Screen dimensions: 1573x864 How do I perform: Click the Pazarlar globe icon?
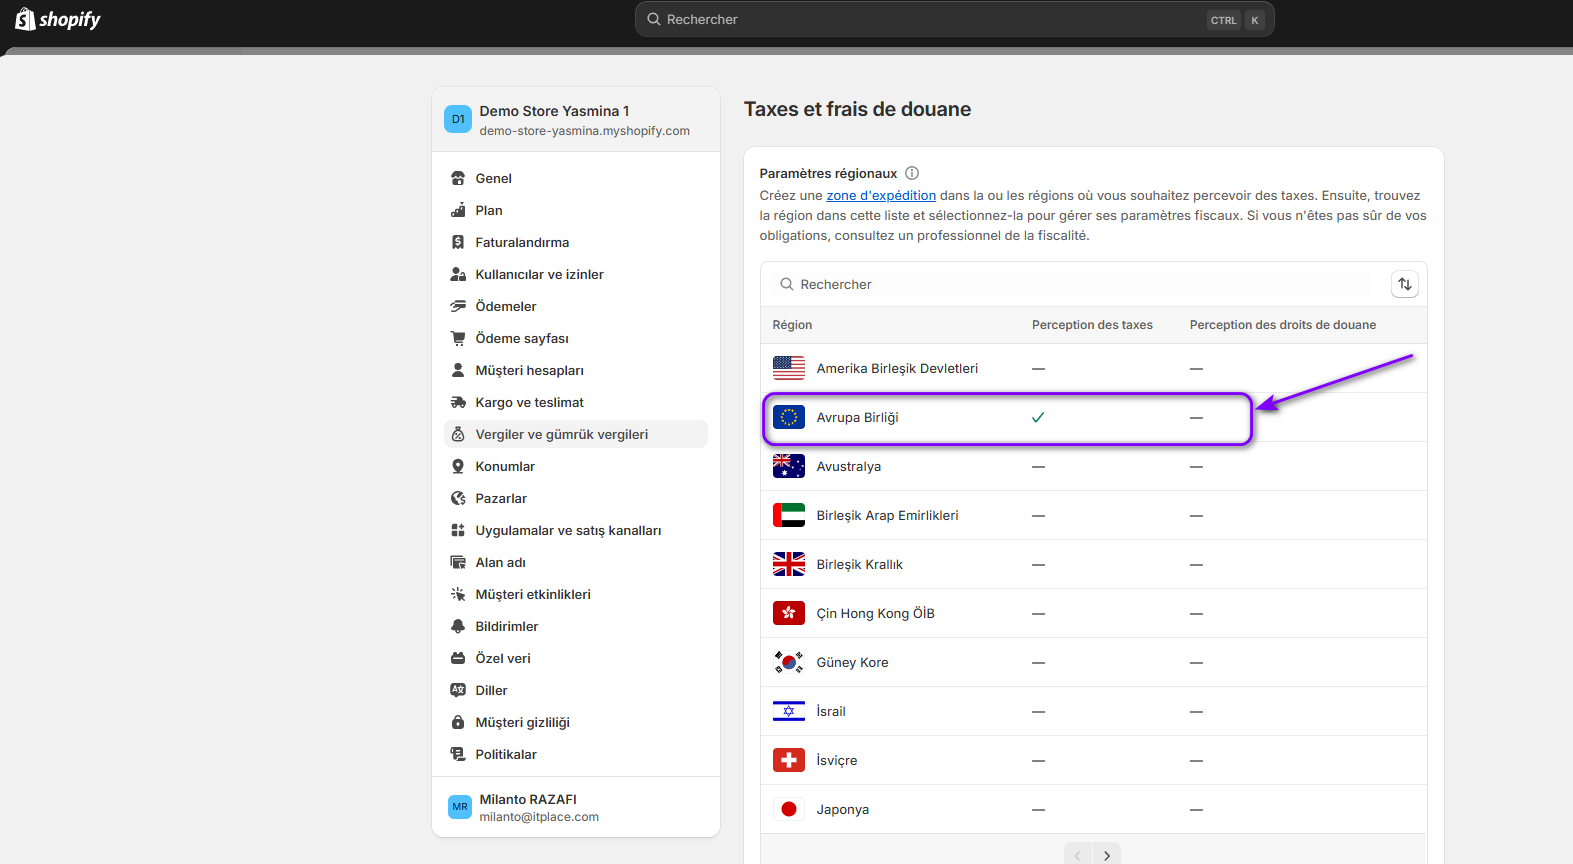coord(458,498)
